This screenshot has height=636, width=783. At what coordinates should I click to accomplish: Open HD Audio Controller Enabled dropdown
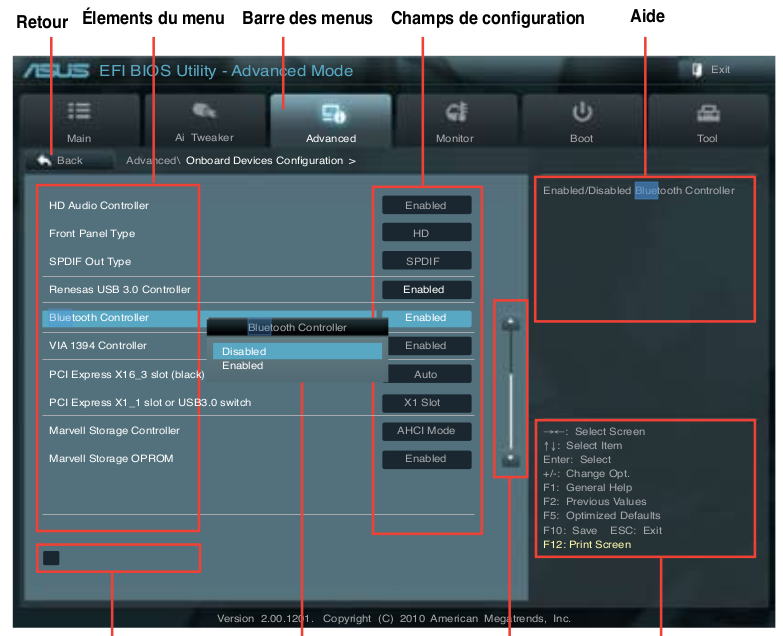(x=426, y=205)
